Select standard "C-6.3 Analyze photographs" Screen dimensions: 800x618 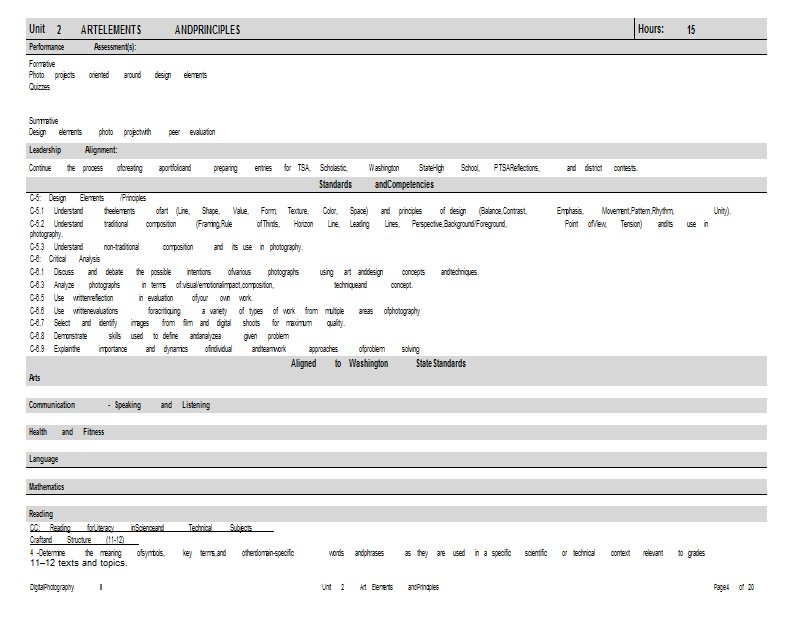(x=221, y=285)
